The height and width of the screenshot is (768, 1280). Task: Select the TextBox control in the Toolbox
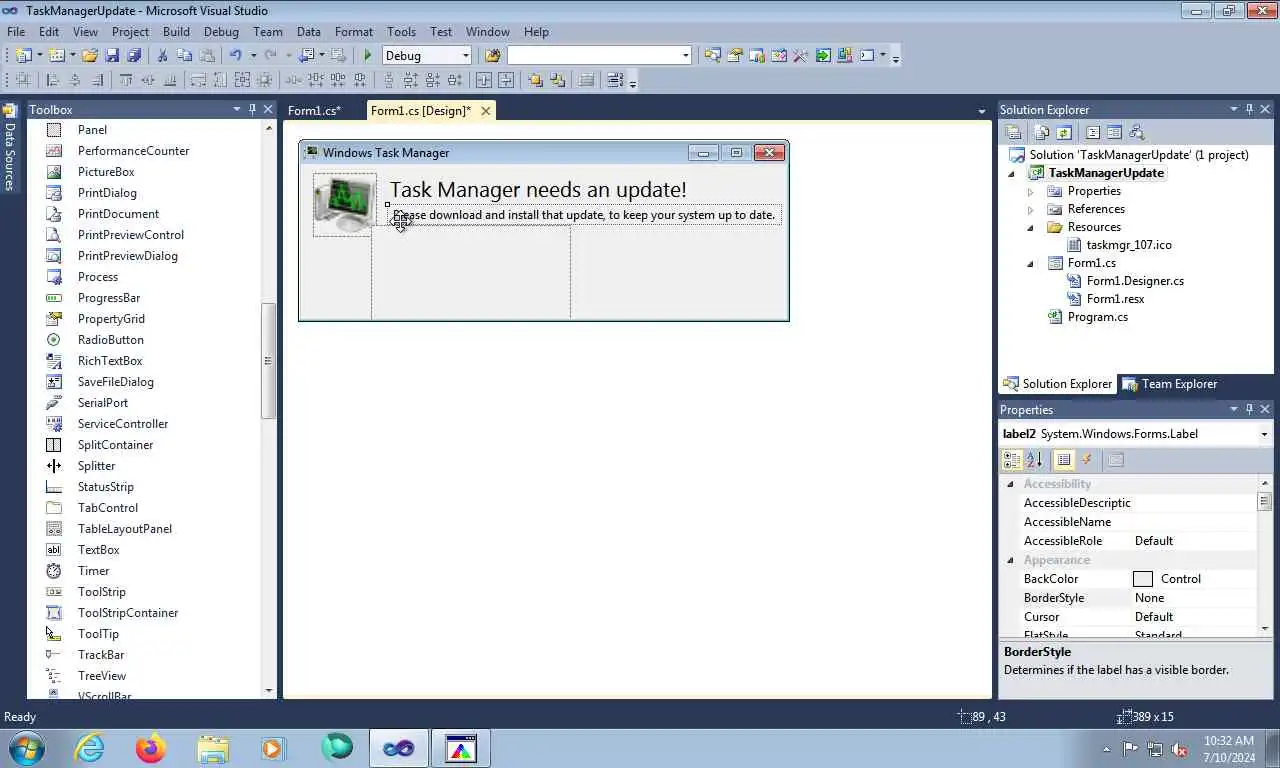[98, 550]
